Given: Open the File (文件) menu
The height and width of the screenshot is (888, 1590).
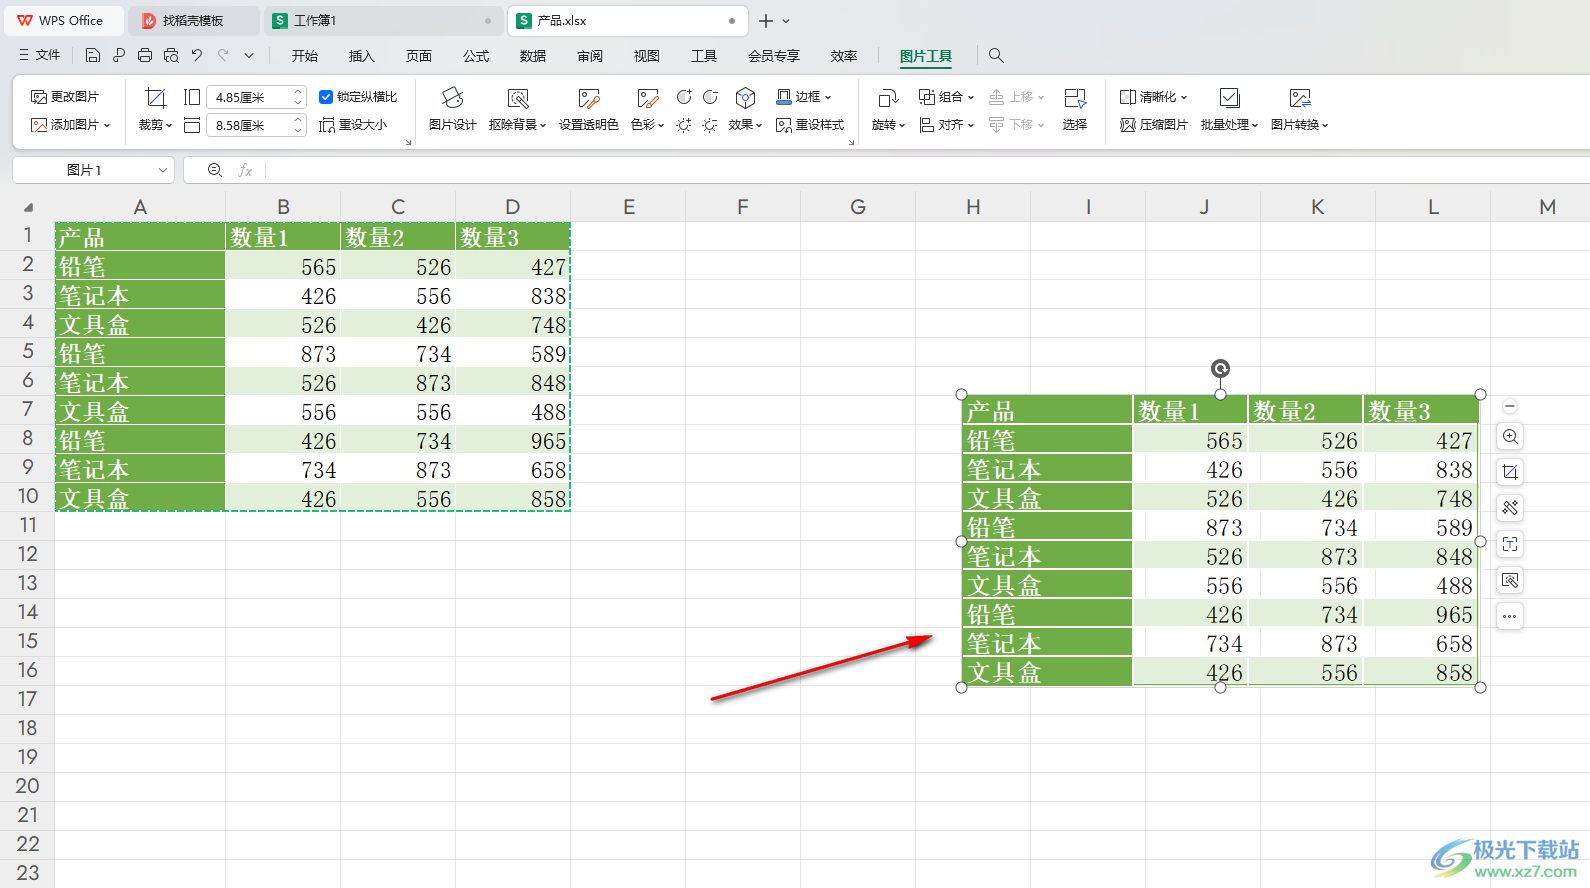Looking at the screenshot, I should (x=40, y=56).
